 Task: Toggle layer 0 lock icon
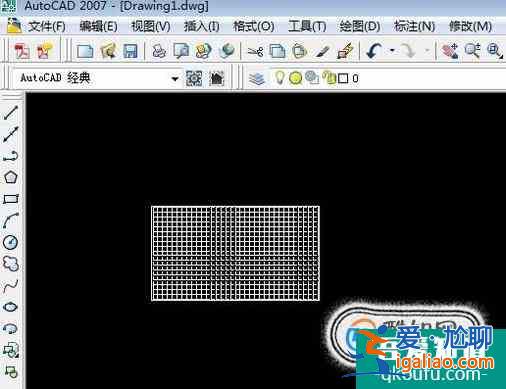pyautogui.click(x=330, y=78)
